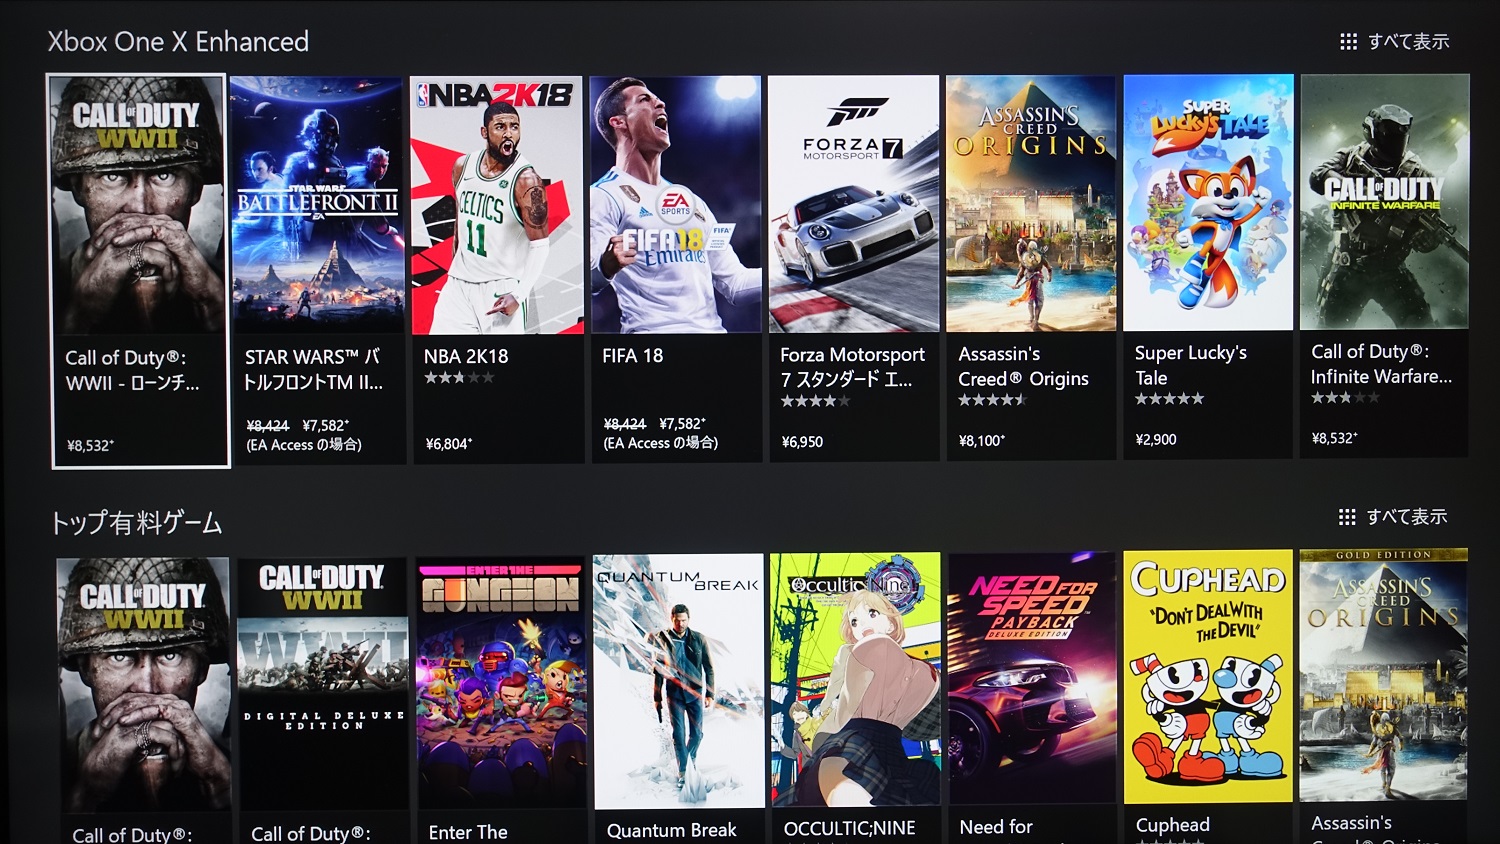Click the STAR WARS バトルフロント II title text
Image resolution: width=1500 pixels, height=844 pixels.
(314, 369)
